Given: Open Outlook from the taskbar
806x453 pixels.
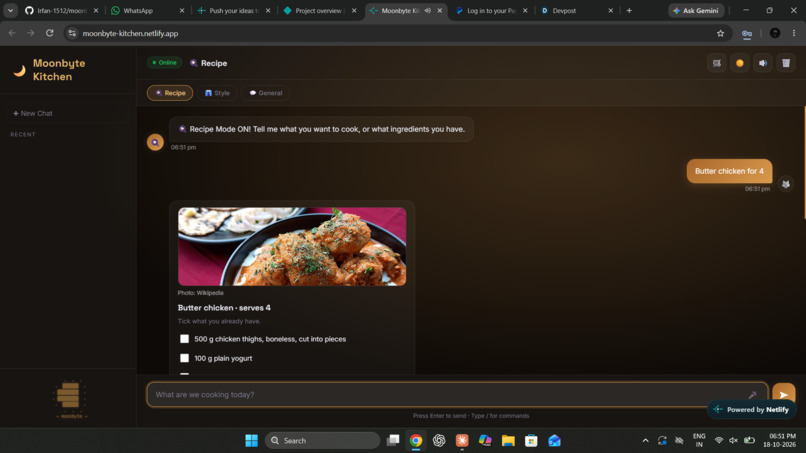Looking at the screenshot, I should coord(554,441).
